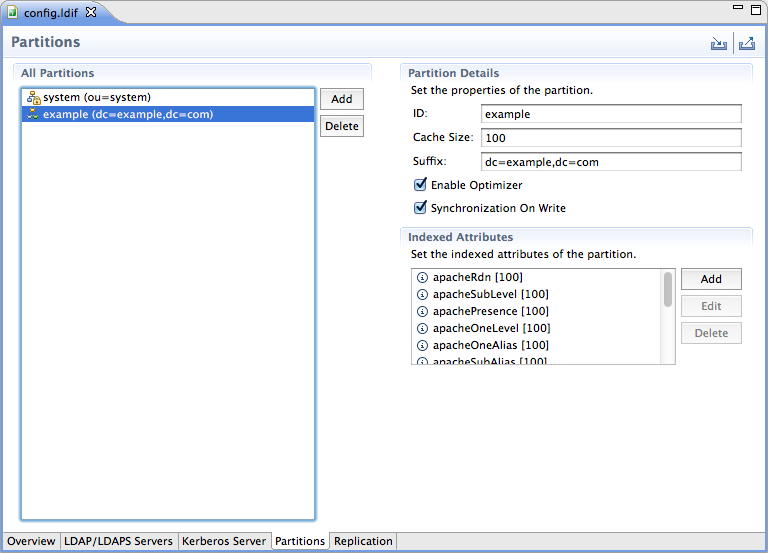Image resolution: width=768 pixels, height=553 pixels.
Task: Click the system partition icon
Action: pyautogui.click(x=33, y=98)
